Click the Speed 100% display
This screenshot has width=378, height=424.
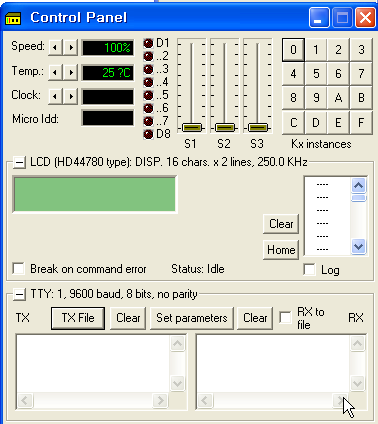108,48
